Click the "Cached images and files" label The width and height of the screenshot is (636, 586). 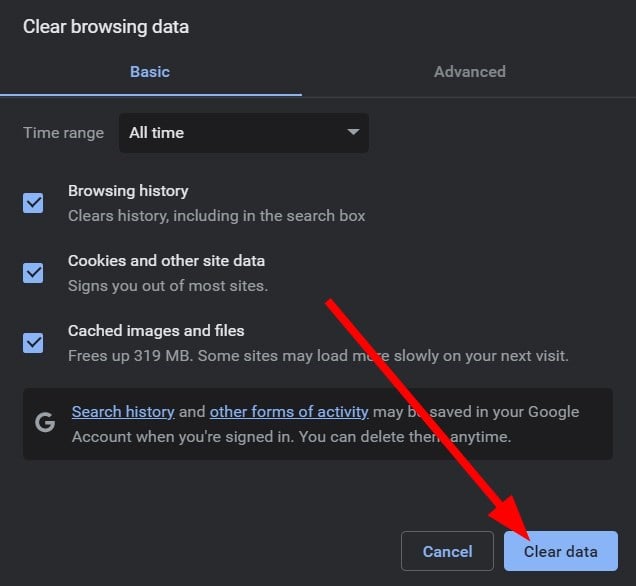point(156,331)
